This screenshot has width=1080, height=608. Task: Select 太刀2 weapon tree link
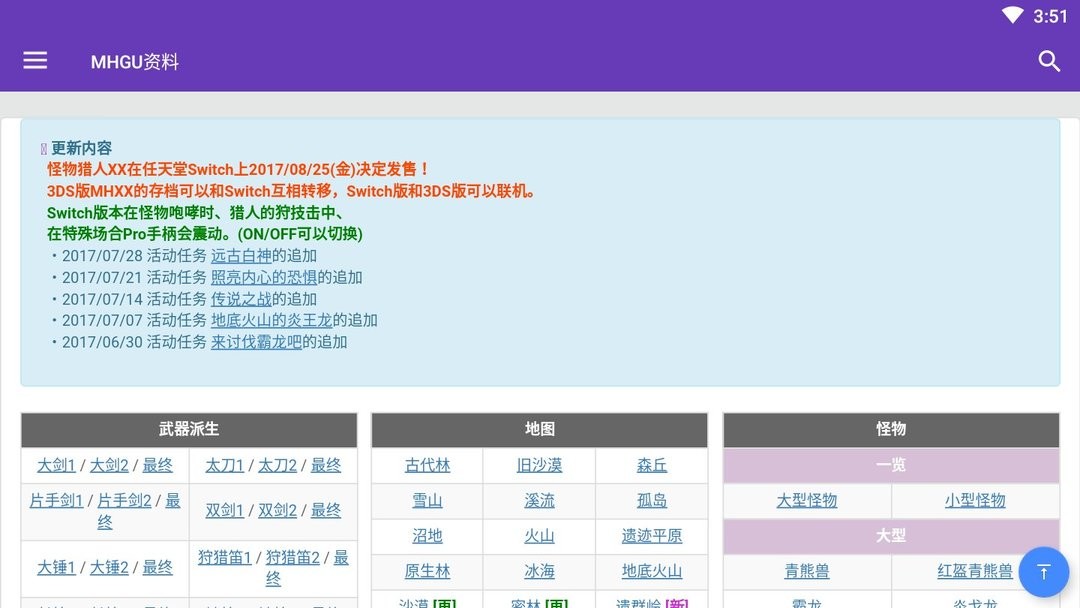tap(277, 465)
